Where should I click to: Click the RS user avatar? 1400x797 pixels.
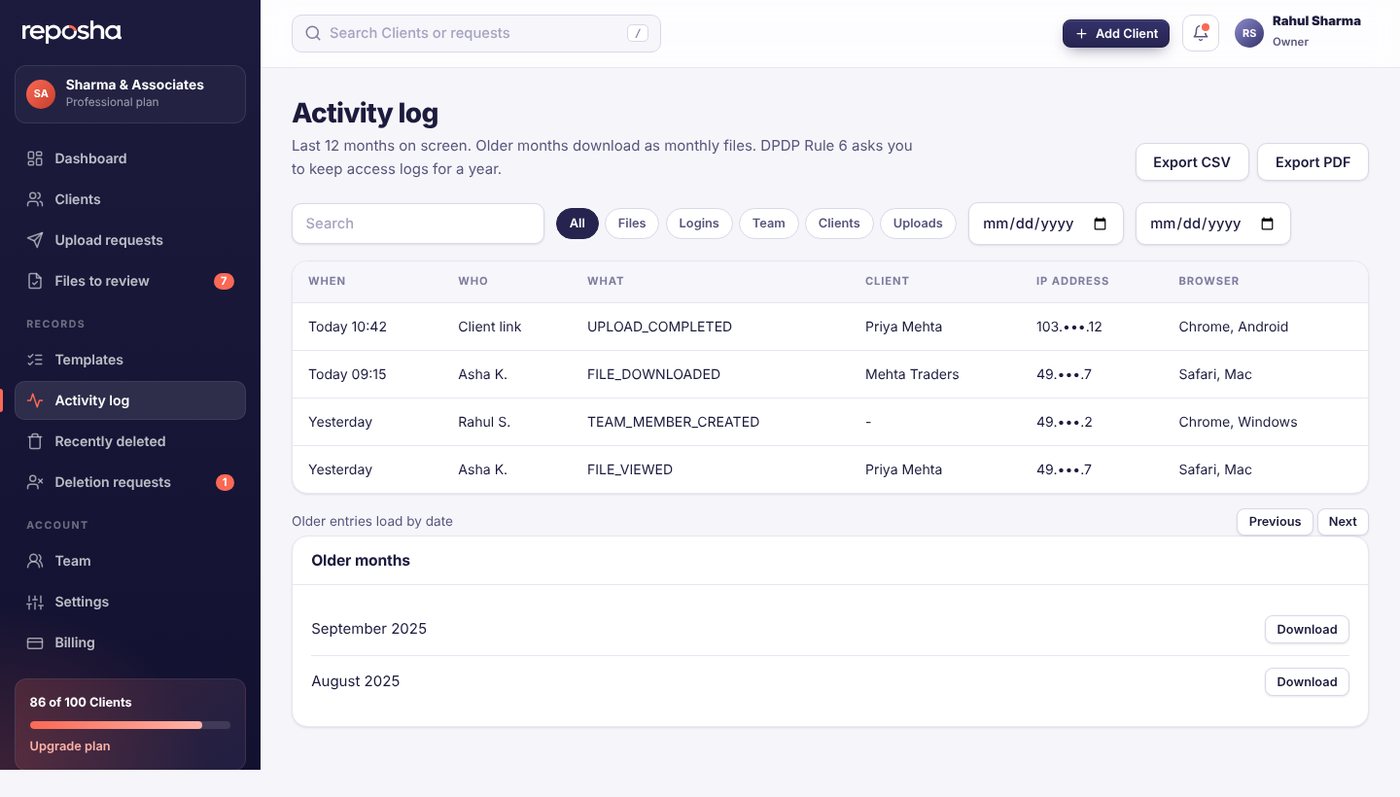tap(1249, 33)
